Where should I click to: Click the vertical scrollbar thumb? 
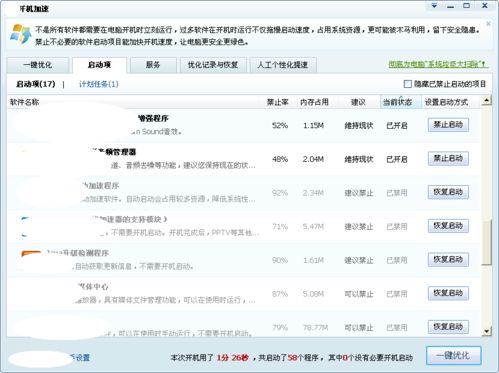point(487,242)
